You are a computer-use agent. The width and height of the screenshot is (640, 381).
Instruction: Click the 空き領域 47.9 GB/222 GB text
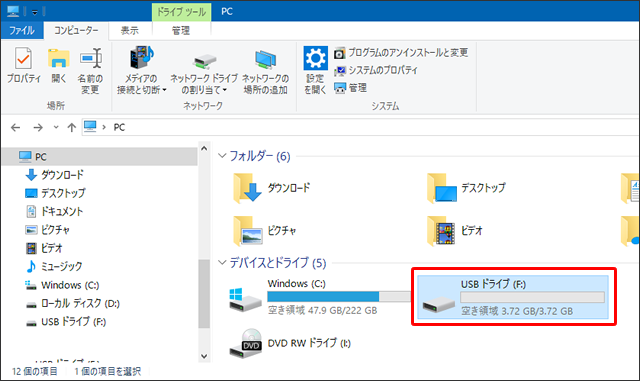[x=322, y=310]
